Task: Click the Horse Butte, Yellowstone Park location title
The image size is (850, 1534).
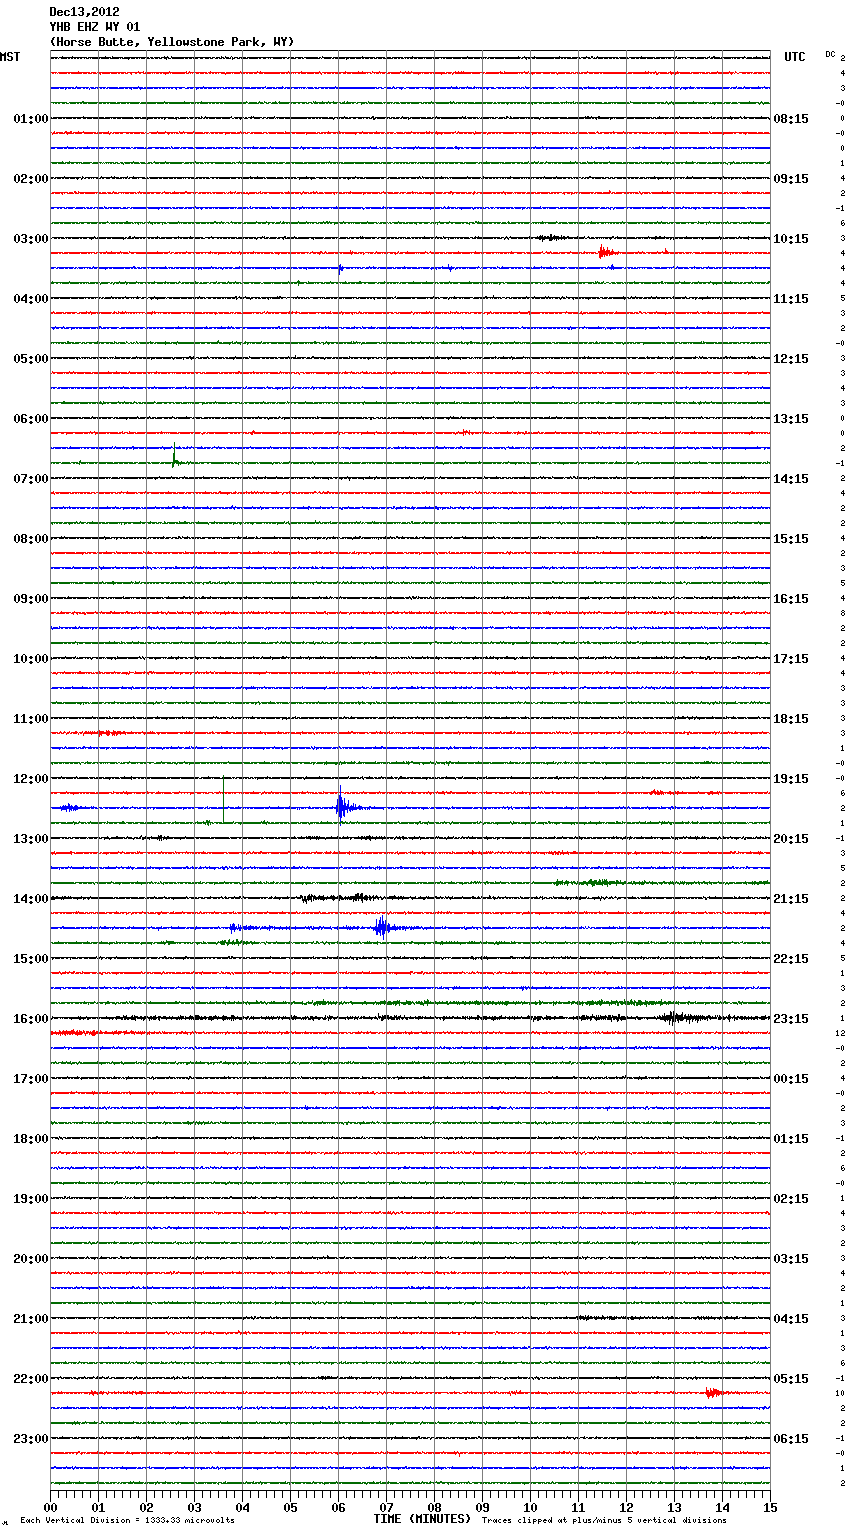Action: [x=171, y=42]
